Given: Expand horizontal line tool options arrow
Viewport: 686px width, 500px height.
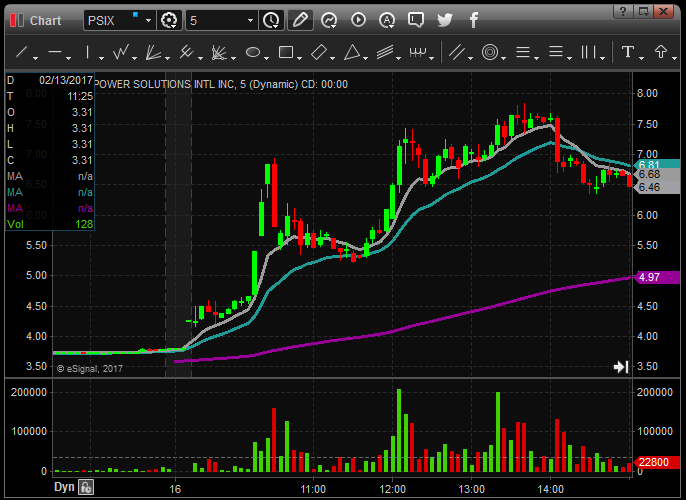Looking at the screenshot, I should 69,58.
